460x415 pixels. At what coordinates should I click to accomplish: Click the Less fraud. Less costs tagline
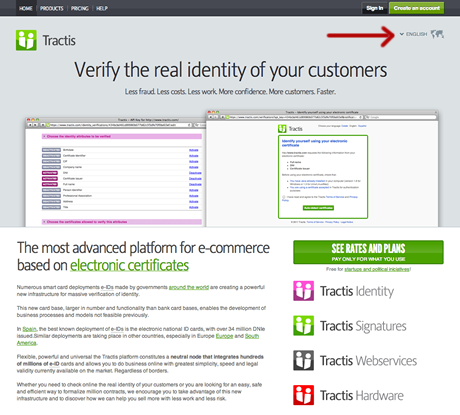(230, 92)
